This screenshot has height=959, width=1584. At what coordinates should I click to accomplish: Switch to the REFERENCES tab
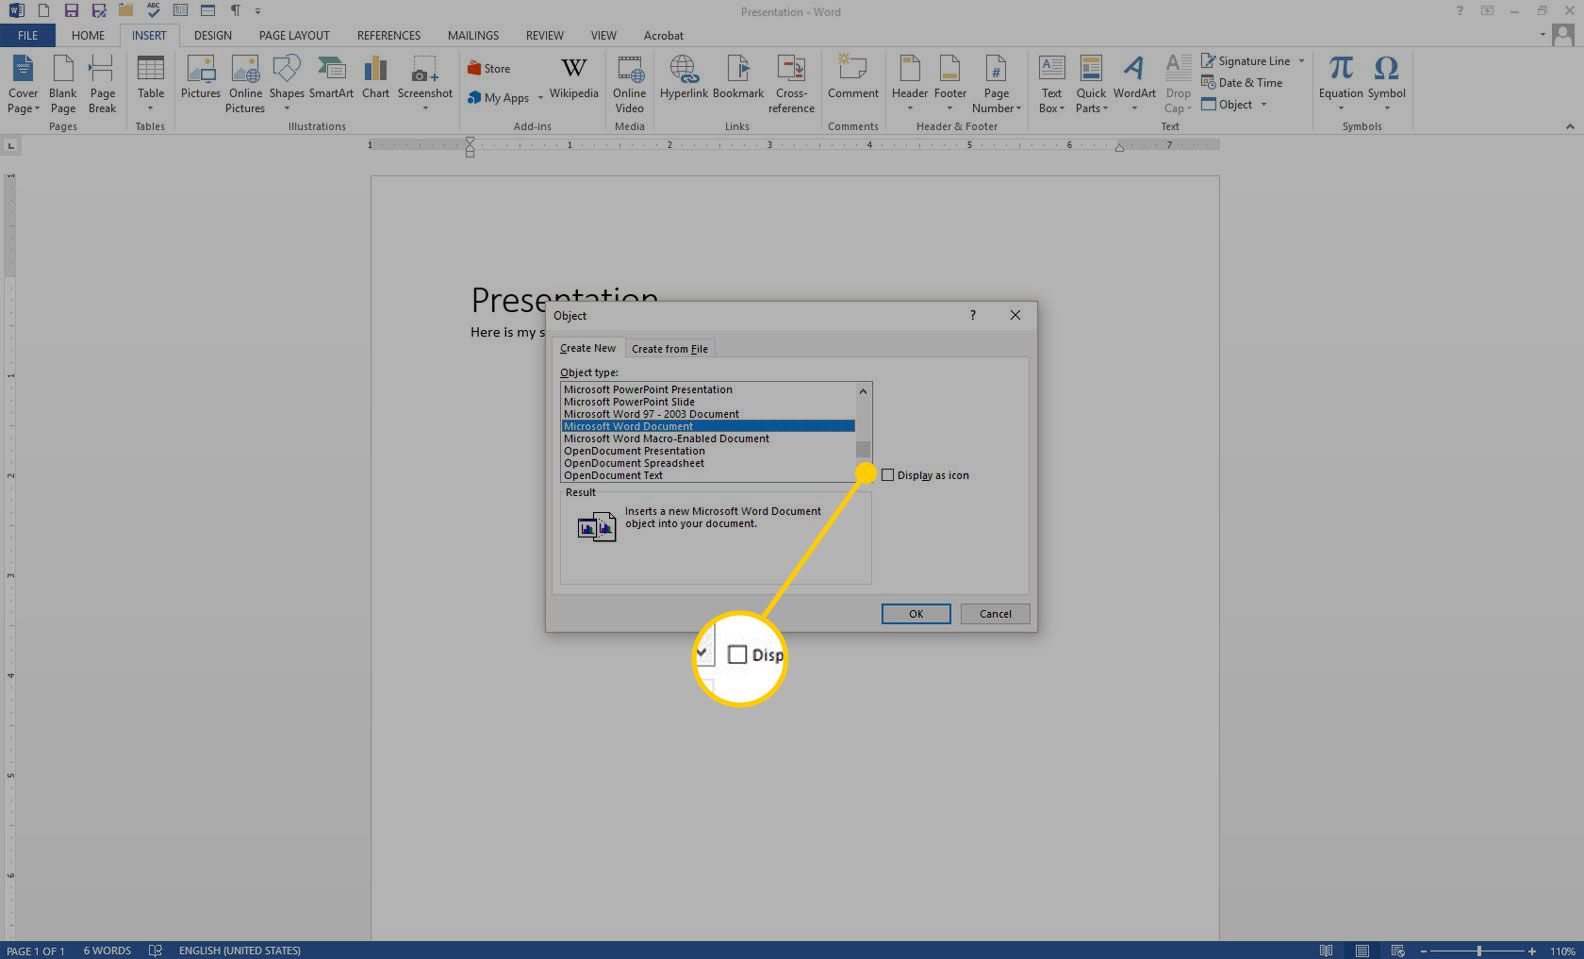(x=389, y=35)
